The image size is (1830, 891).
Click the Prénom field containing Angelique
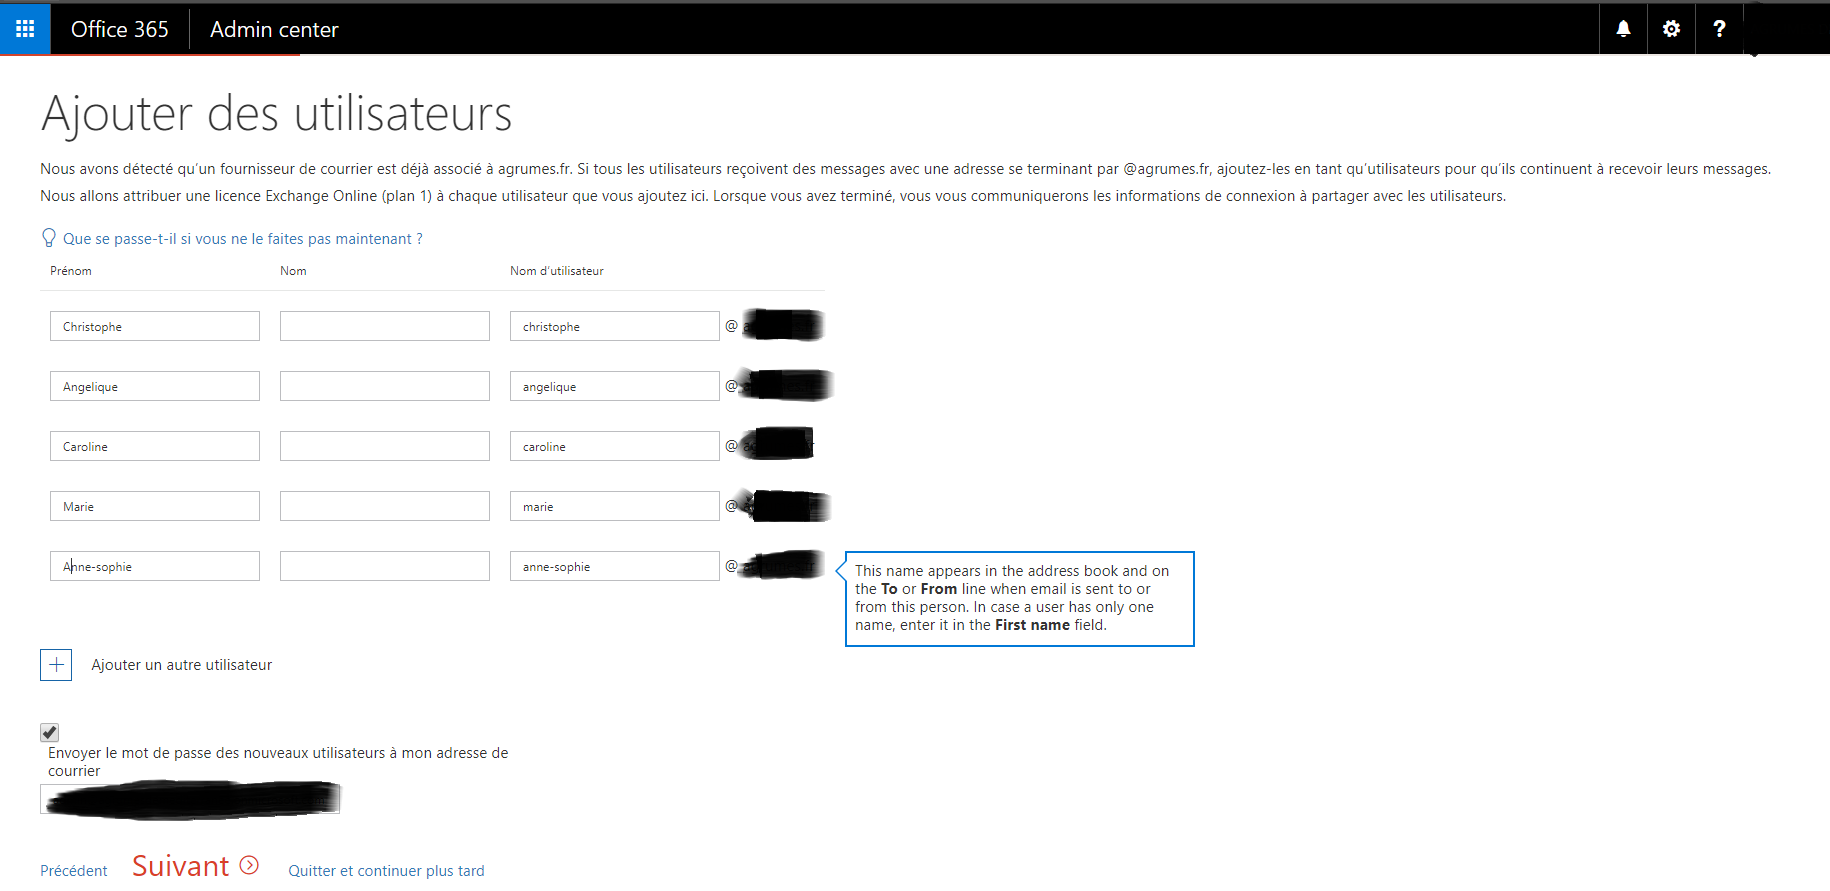coord(155,386)
